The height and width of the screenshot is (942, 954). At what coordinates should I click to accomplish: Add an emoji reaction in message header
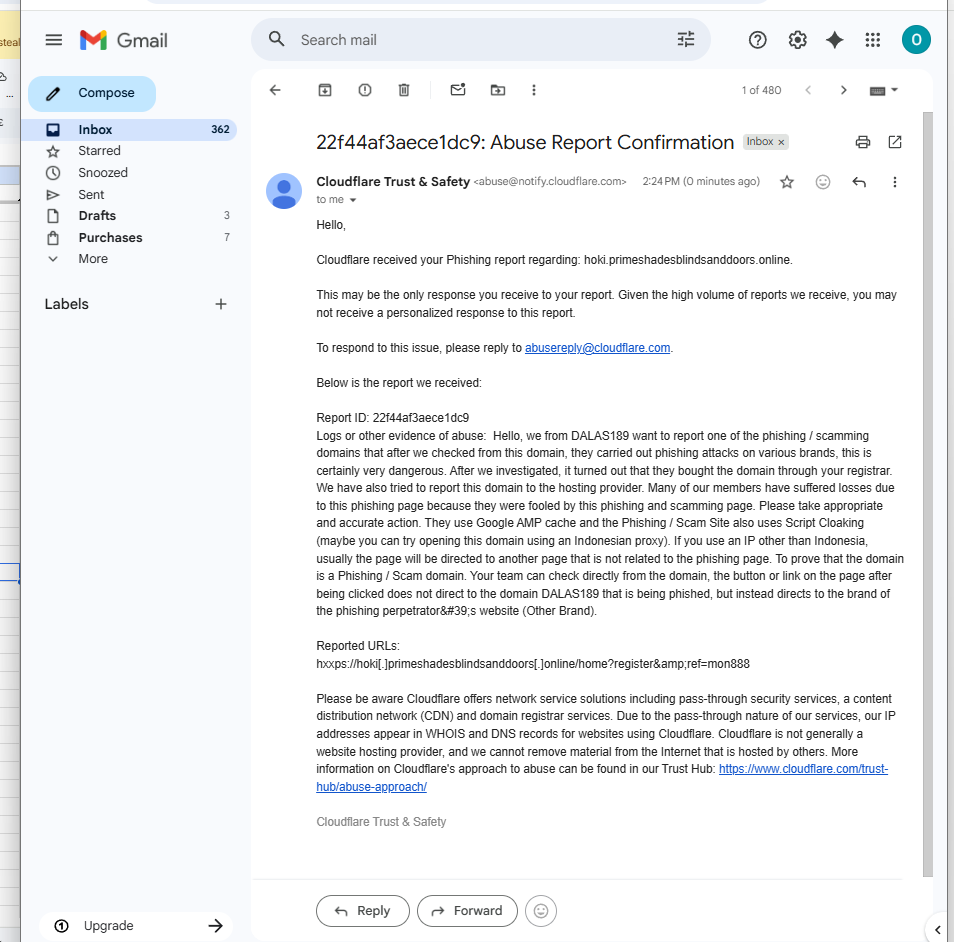tap(823, 182)
